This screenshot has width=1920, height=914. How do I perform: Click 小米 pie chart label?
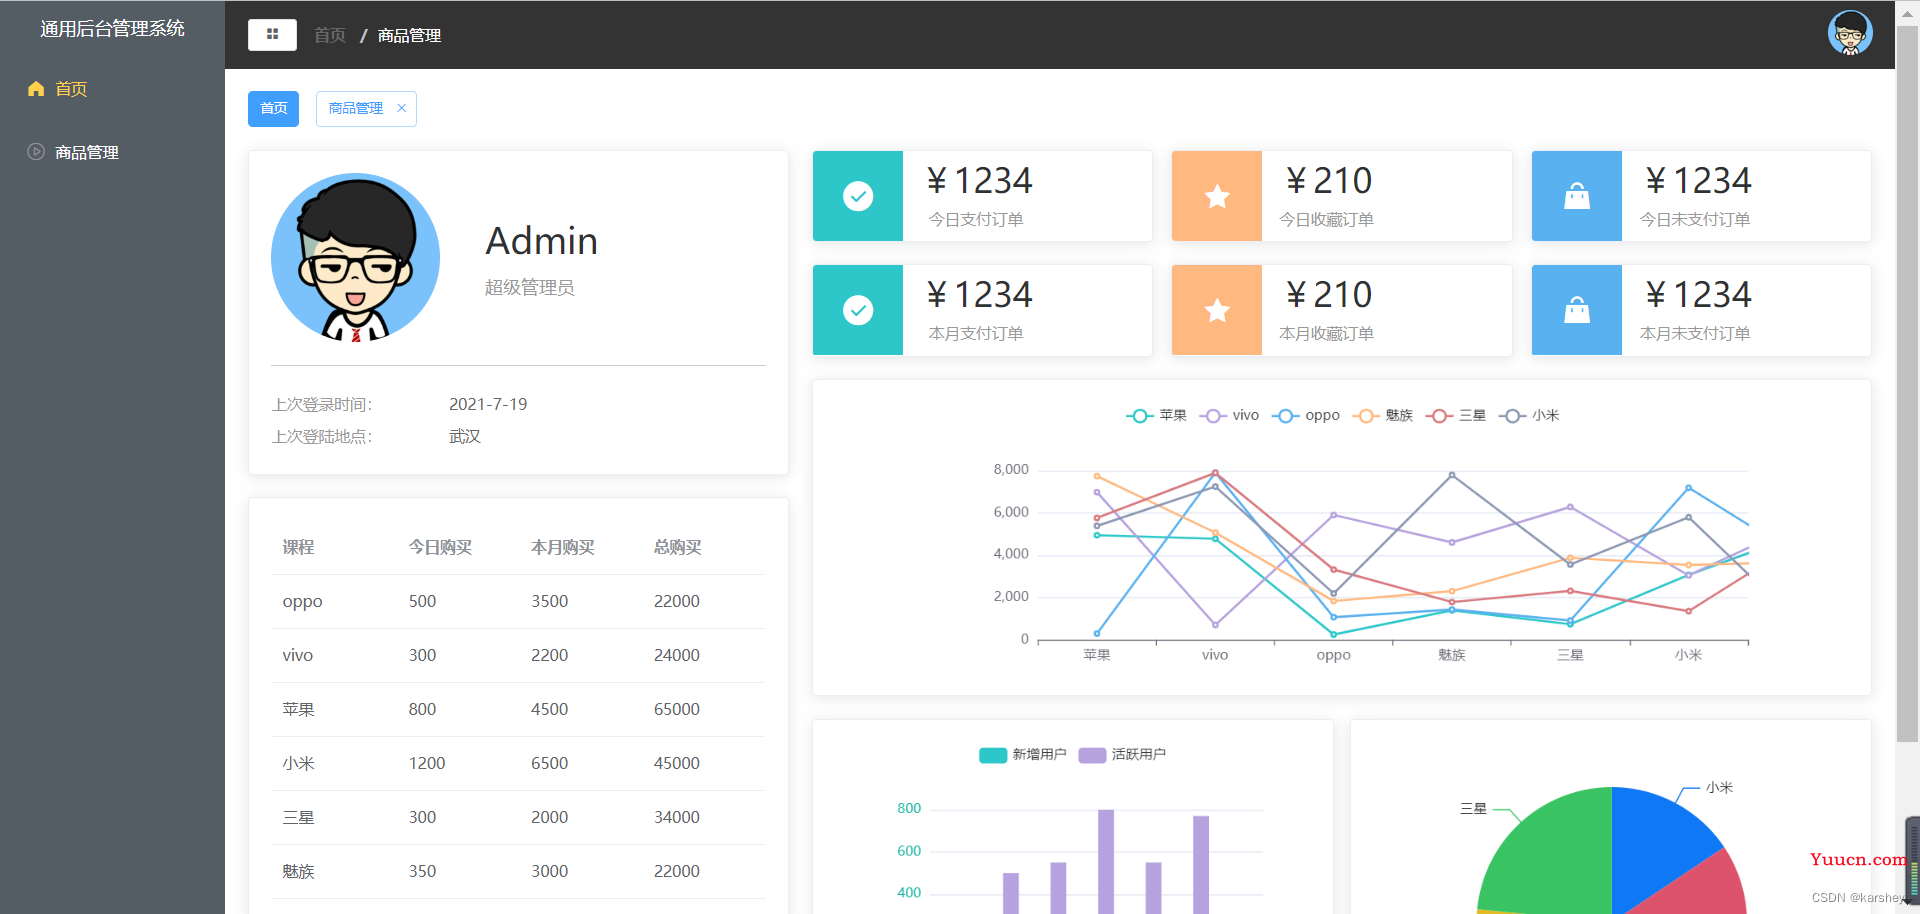point(1719,787)
